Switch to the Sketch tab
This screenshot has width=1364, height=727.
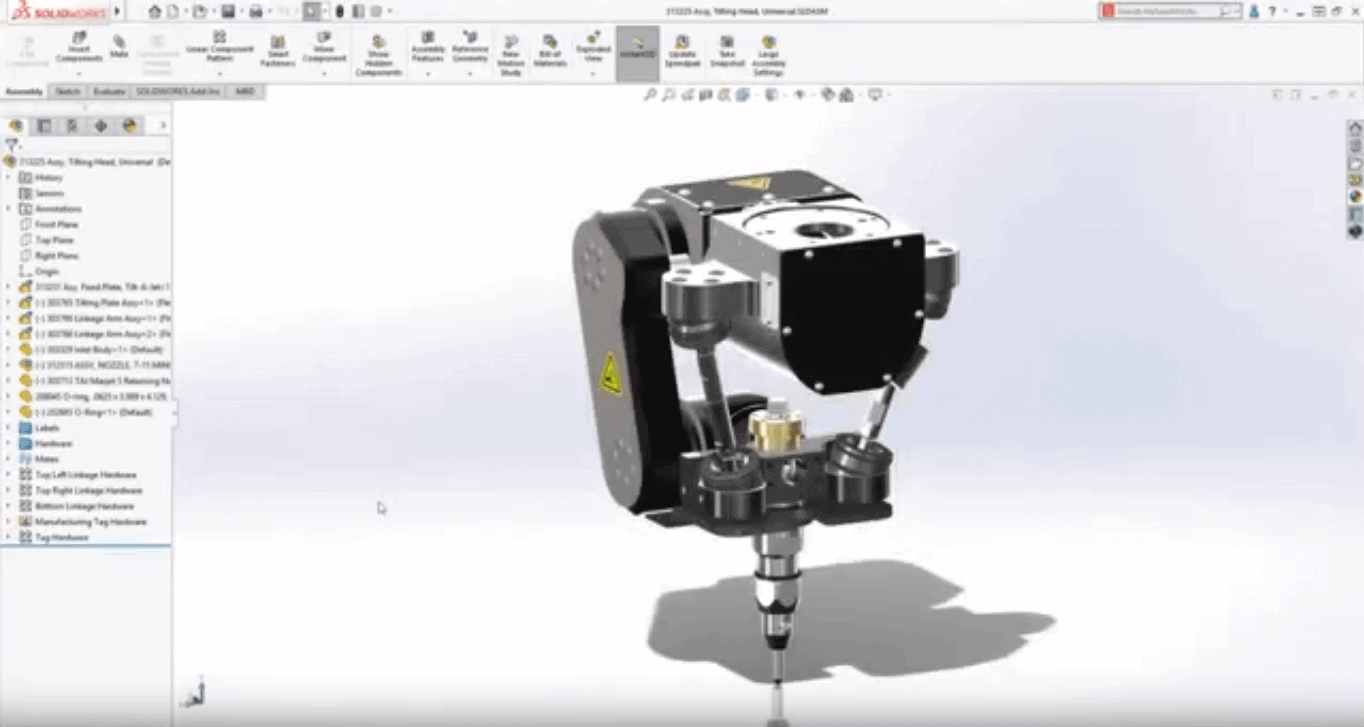(x=67, y=91)
